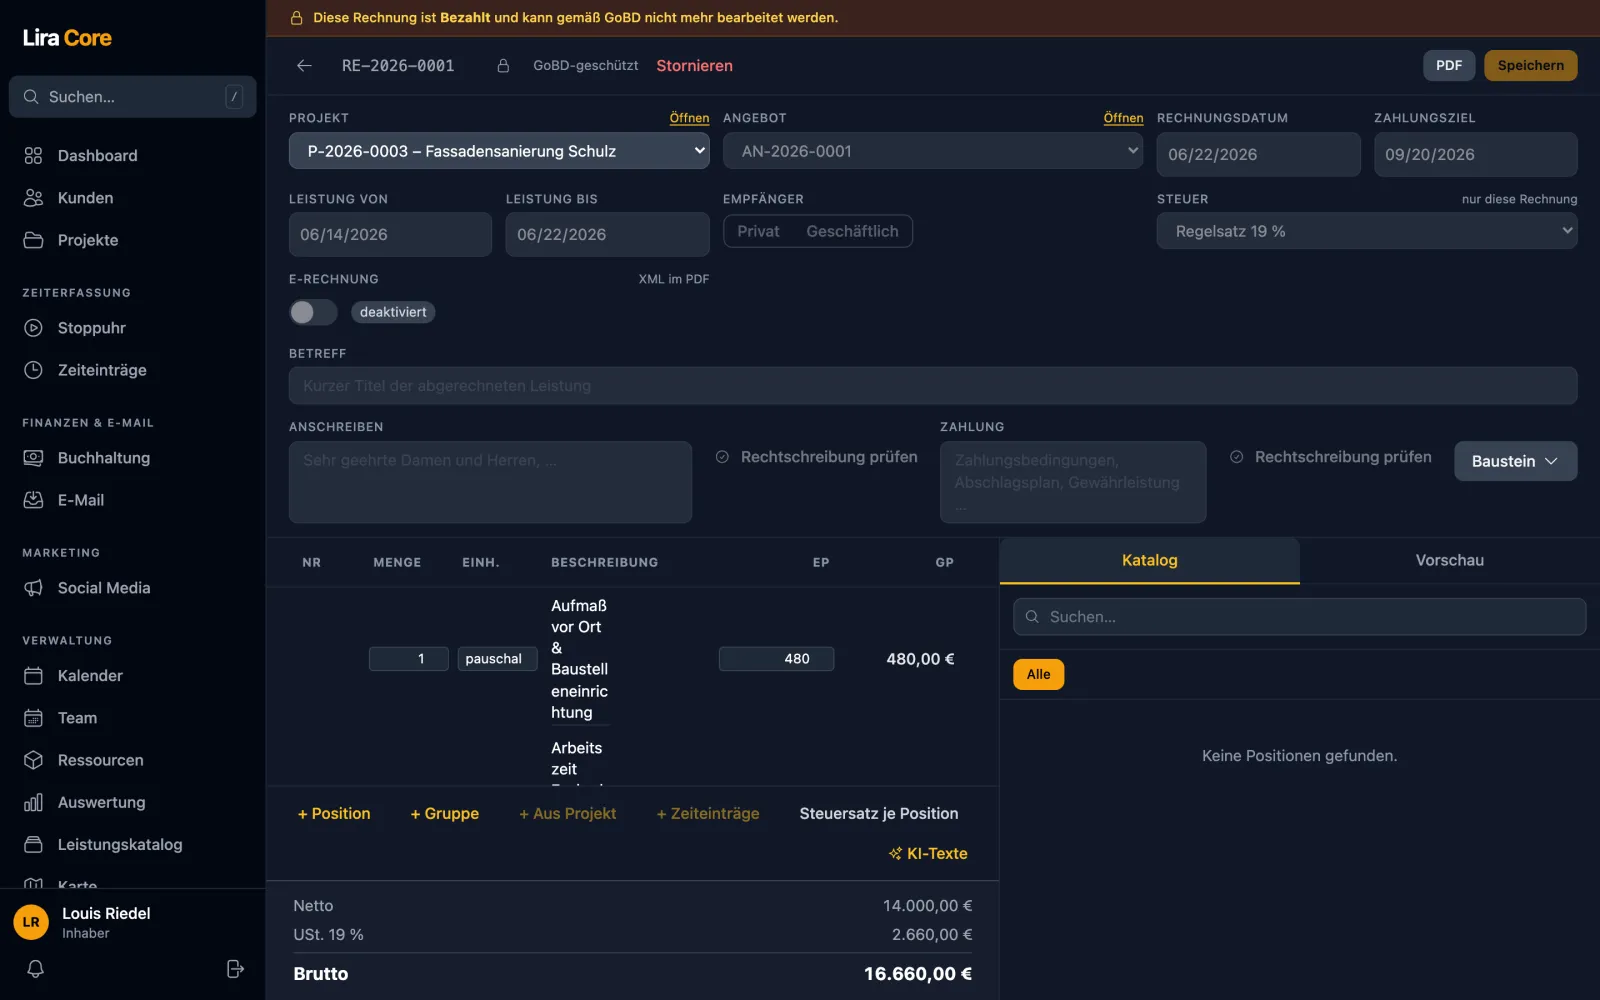Click + Gruppe button
Screen dimensions: 1600x1000
[445, 814]
